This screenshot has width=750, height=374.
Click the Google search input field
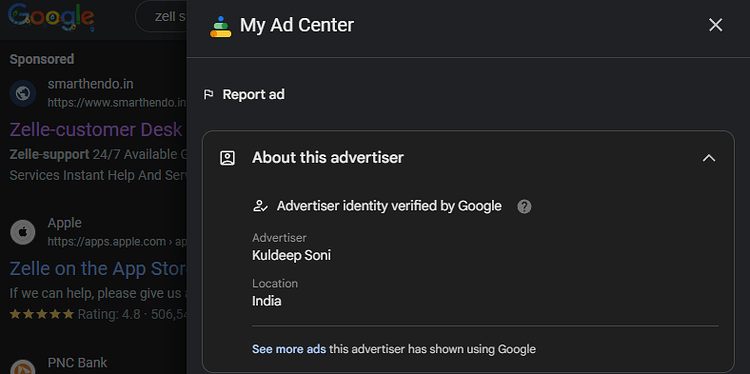coord(162,16)
